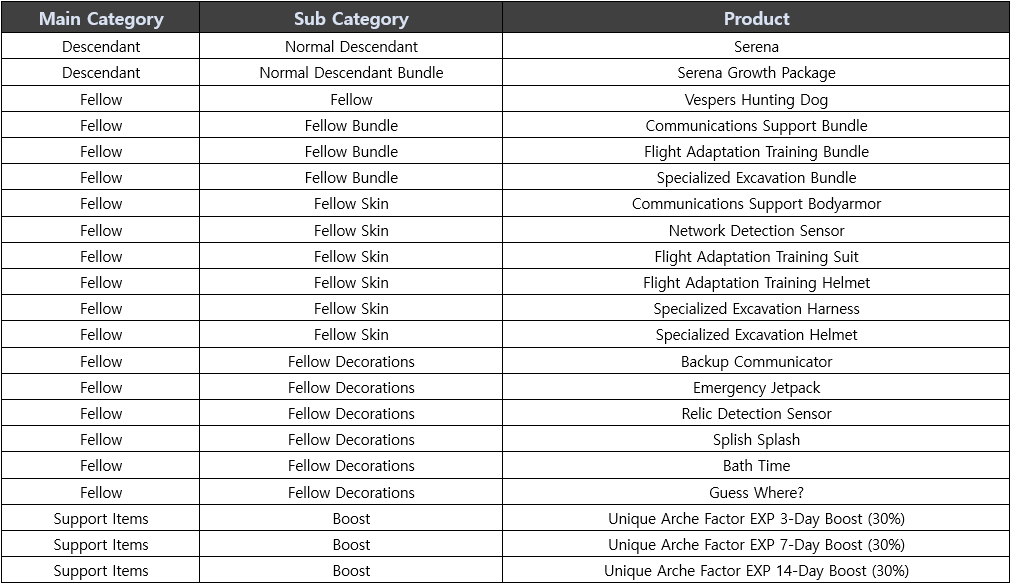Click Flight Adaptation Training Helmet cell
Viewport: 1013px width, 587px height.
click(756, 283)
